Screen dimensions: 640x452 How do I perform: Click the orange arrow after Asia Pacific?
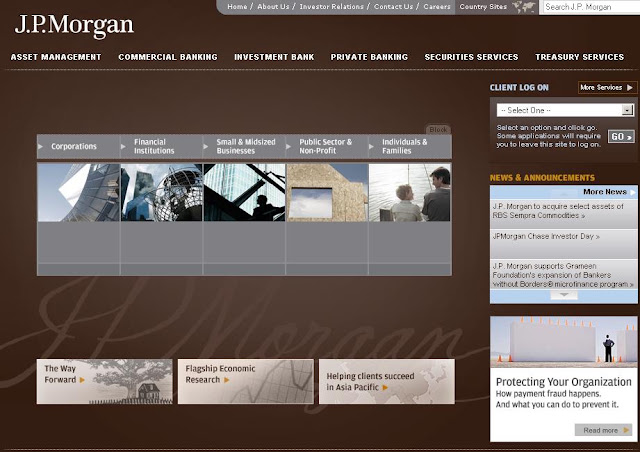385,387
